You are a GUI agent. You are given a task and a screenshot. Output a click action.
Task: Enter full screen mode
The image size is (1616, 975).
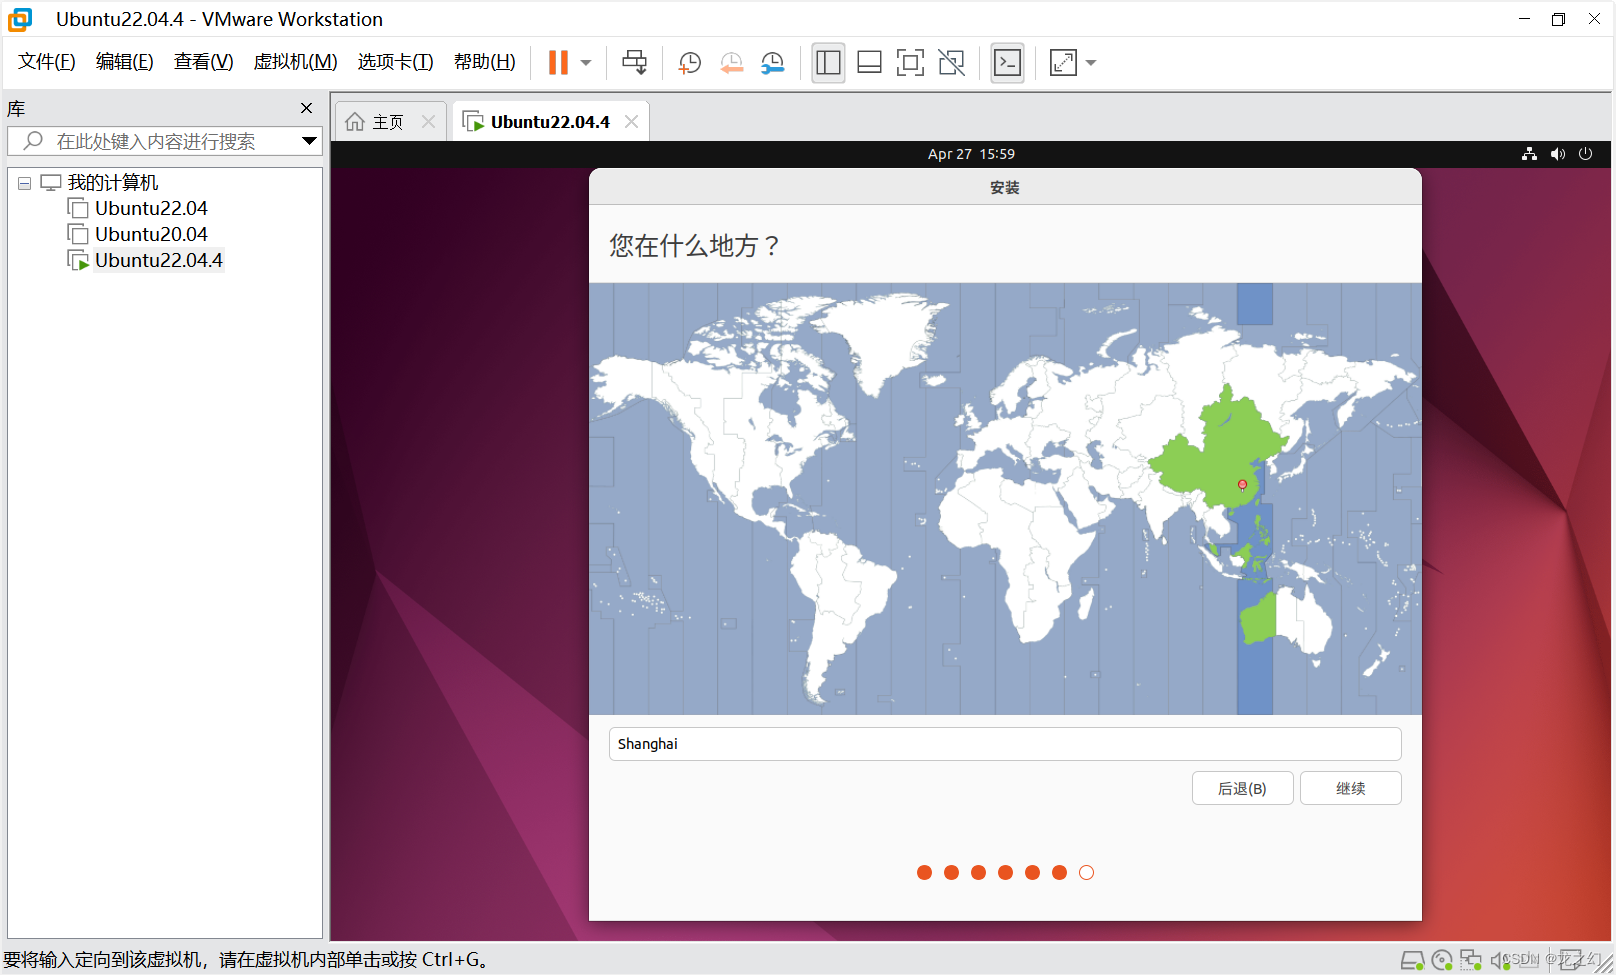coord(910,62)
